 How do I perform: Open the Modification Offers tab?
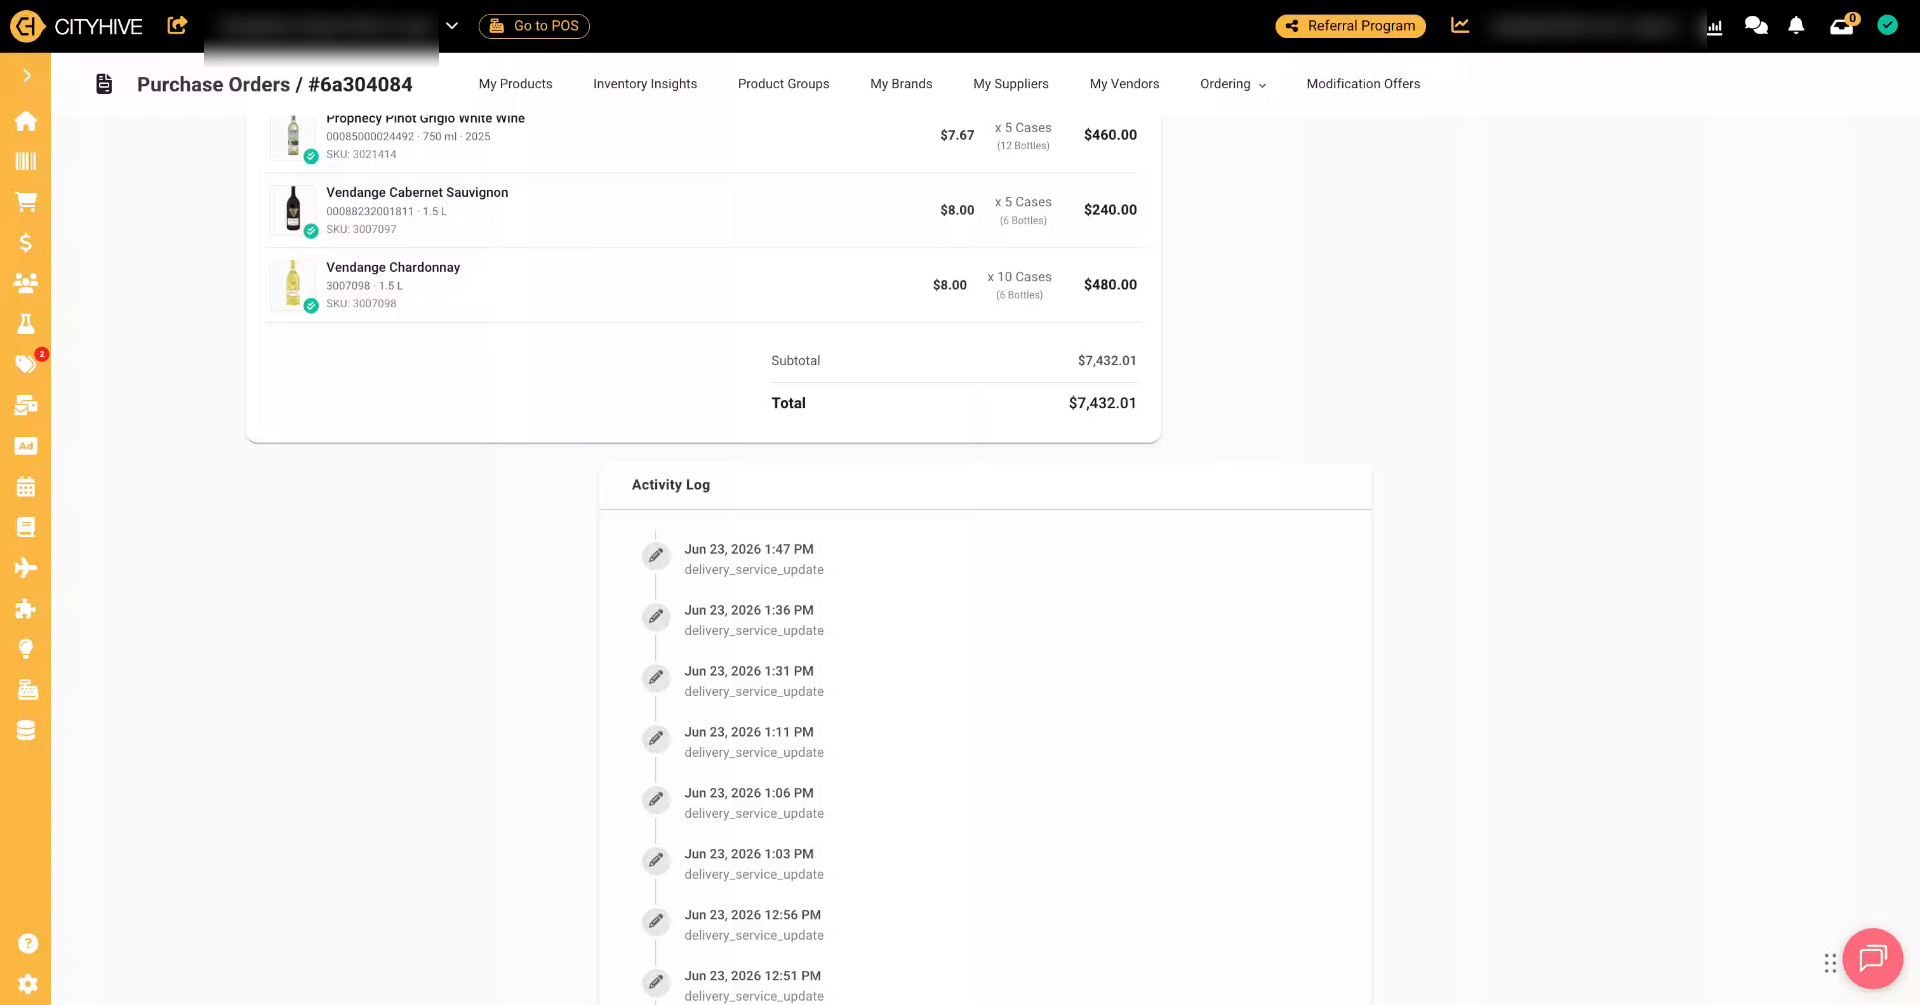click(1363, 84)
